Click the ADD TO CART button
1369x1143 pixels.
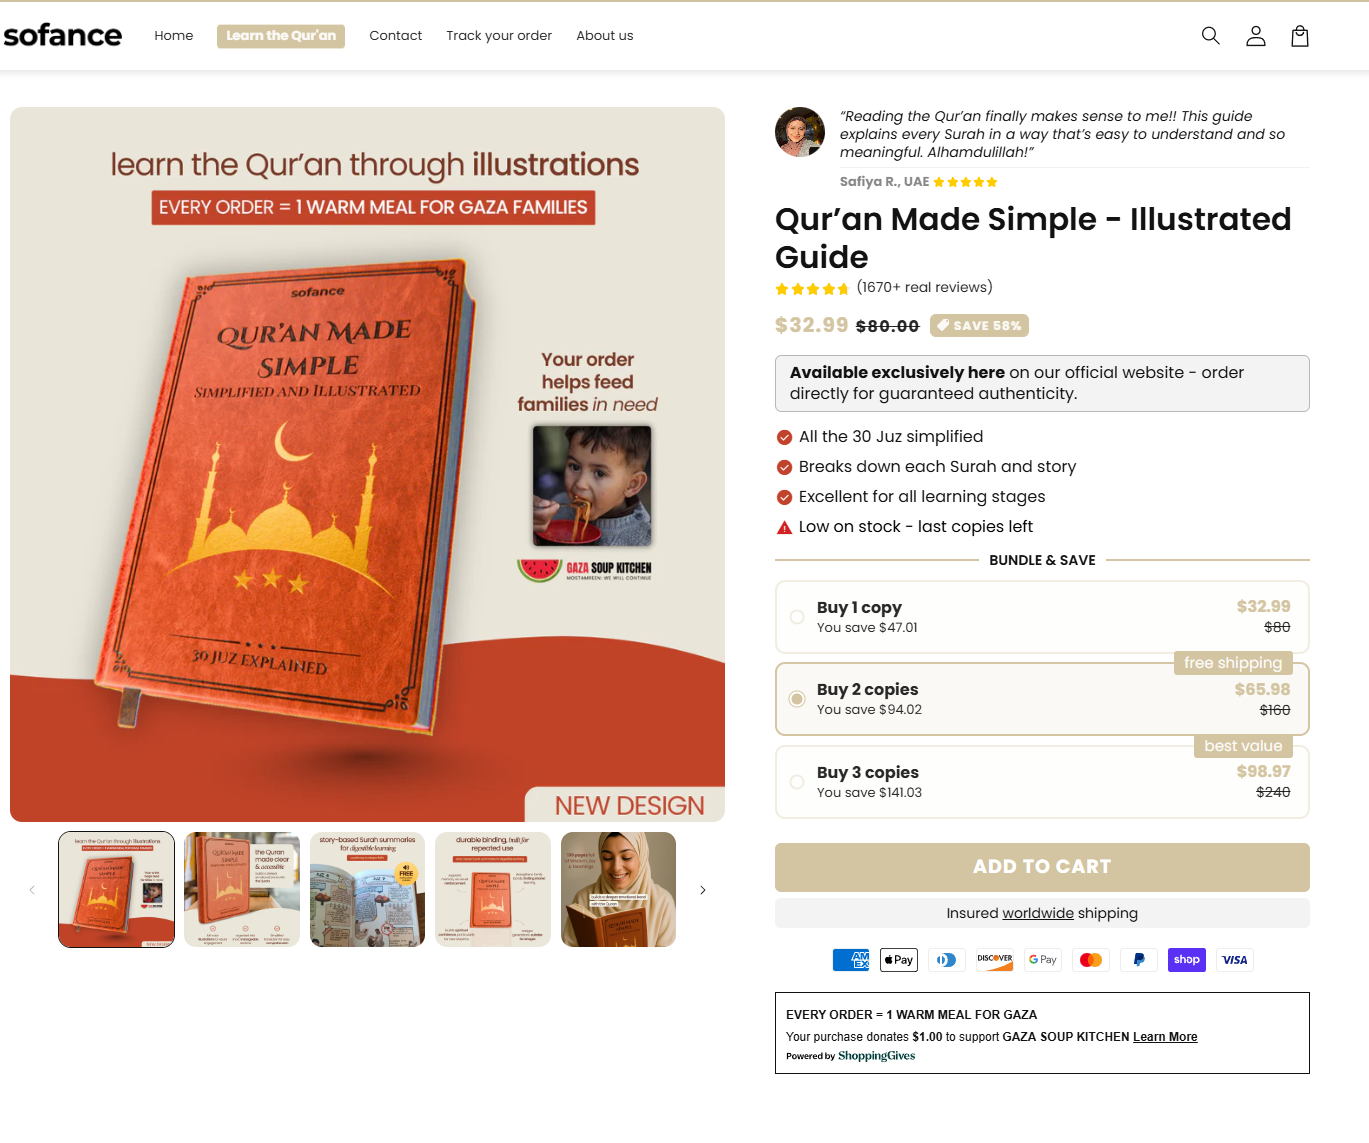1042,867
